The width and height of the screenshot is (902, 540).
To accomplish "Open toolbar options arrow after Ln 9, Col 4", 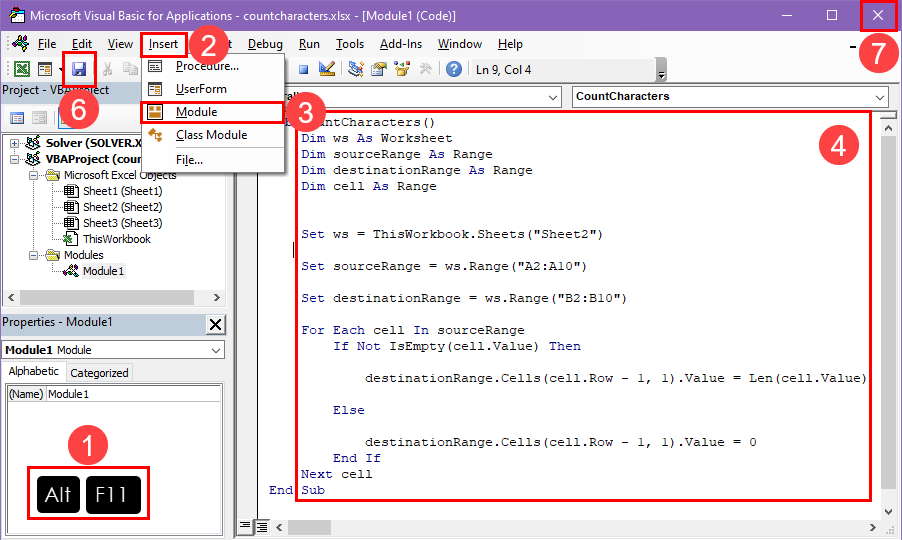I will pyautogui.click(x=662, y=70).
